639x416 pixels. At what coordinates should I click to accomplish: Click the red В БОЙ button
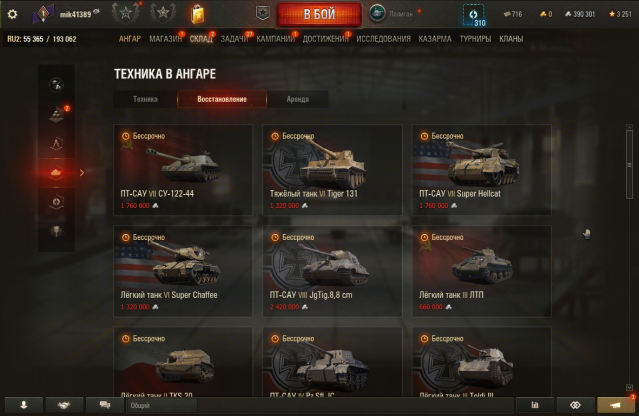click(x=319, y=14)
